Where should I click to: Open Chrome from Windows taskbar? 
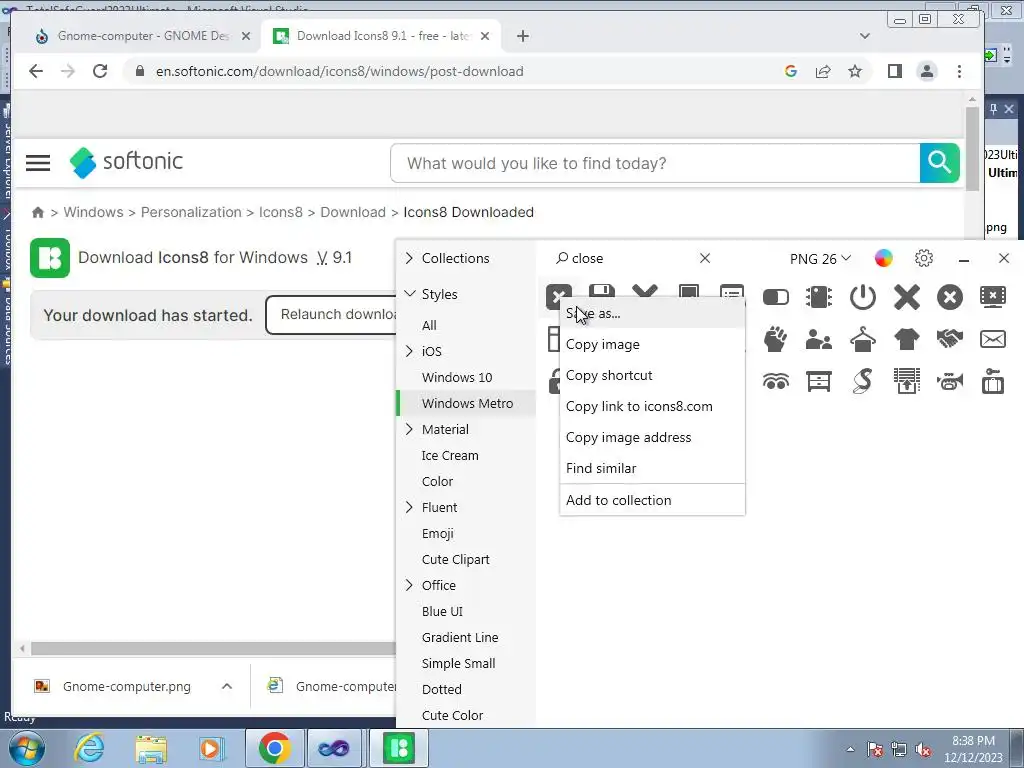(x=274, y=748)
